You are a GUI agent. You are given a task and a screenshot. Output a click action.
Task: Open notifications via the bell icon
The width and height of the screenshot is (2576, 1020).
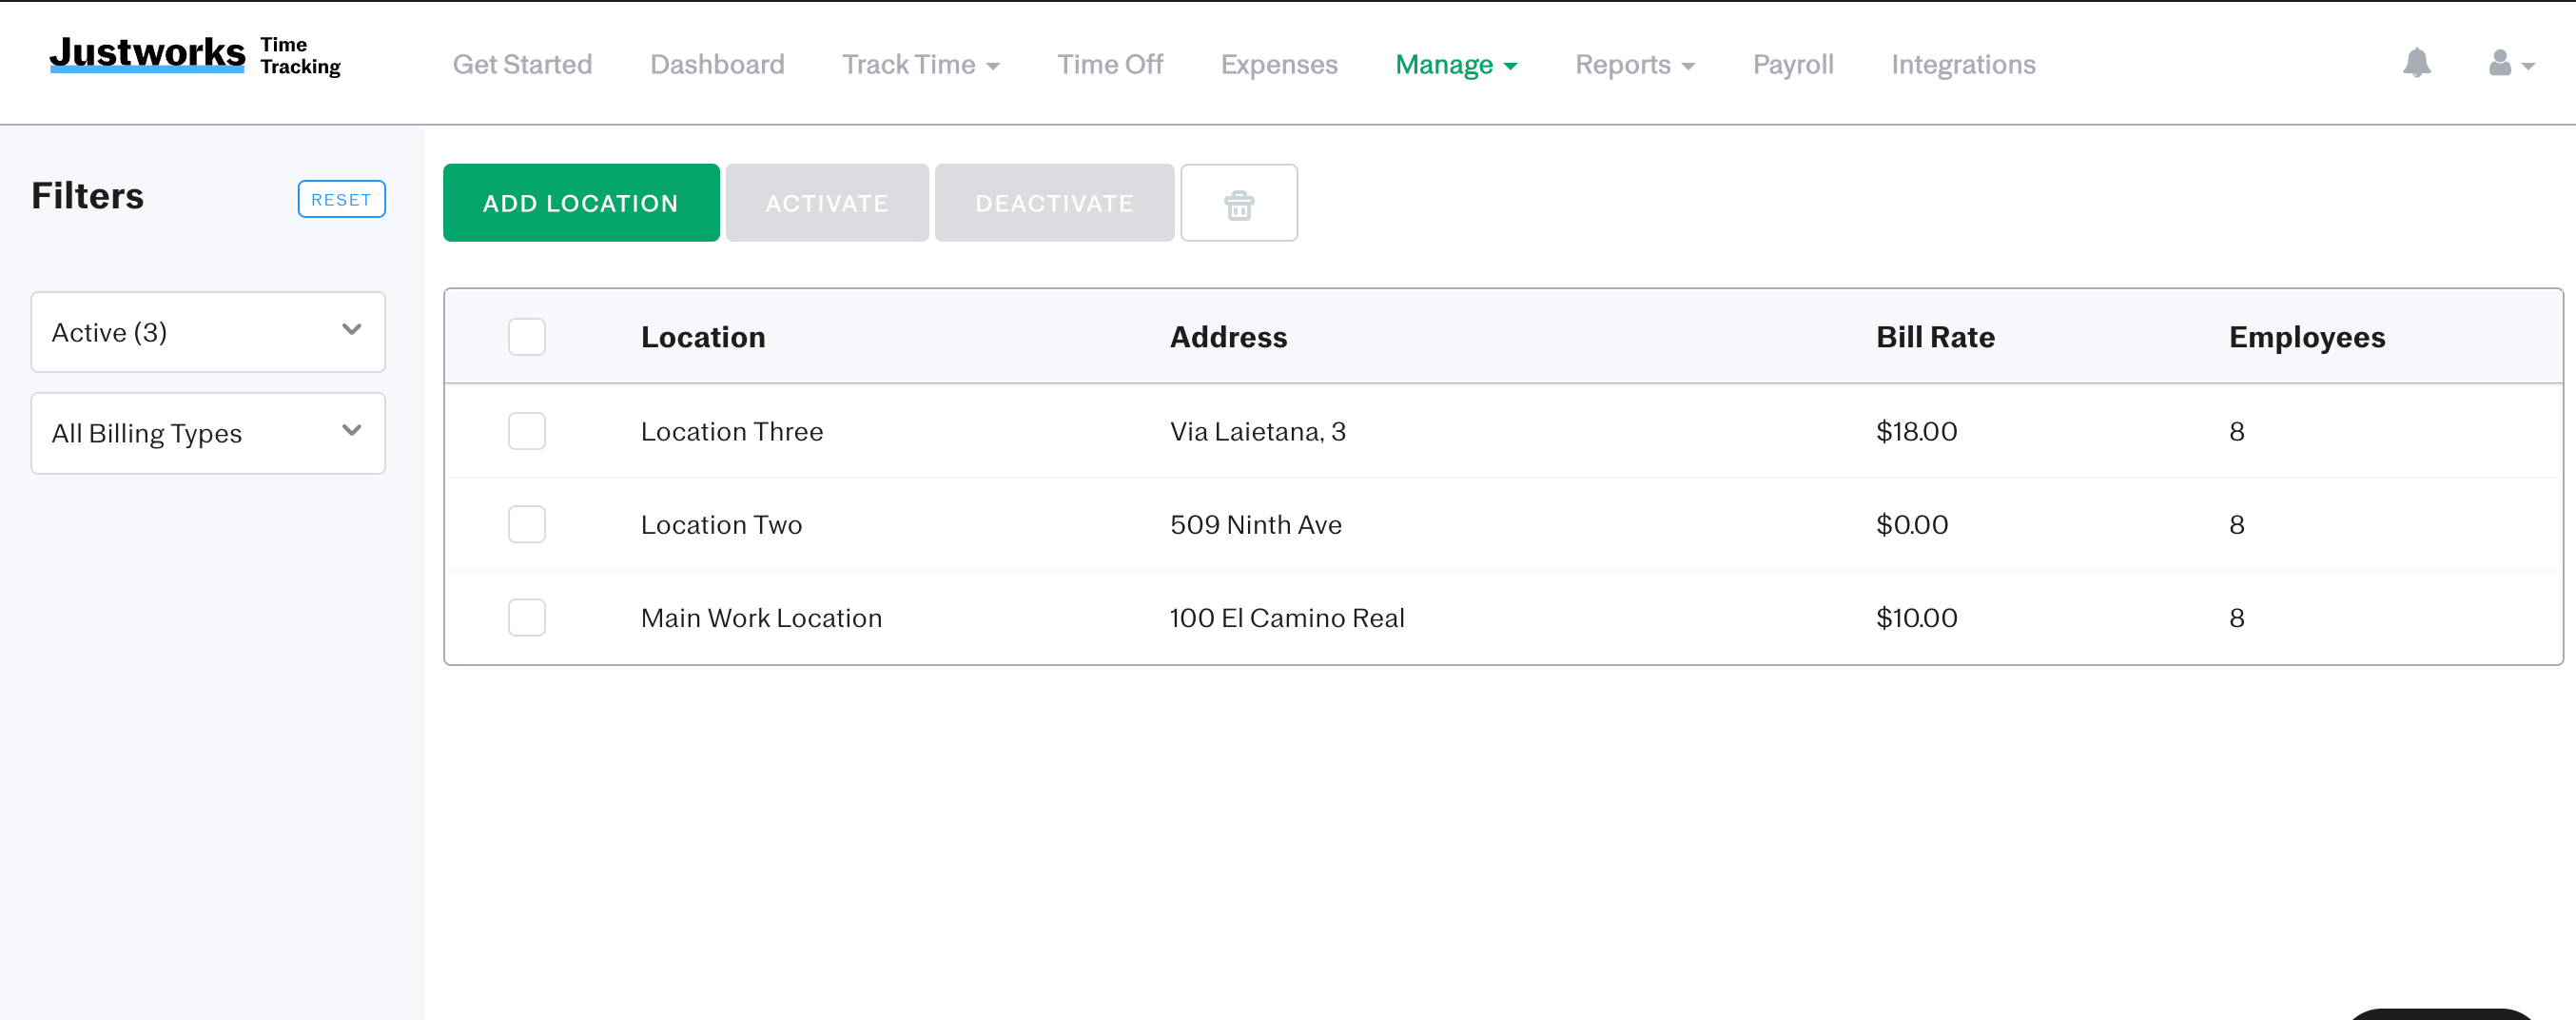pos(2417,63)
